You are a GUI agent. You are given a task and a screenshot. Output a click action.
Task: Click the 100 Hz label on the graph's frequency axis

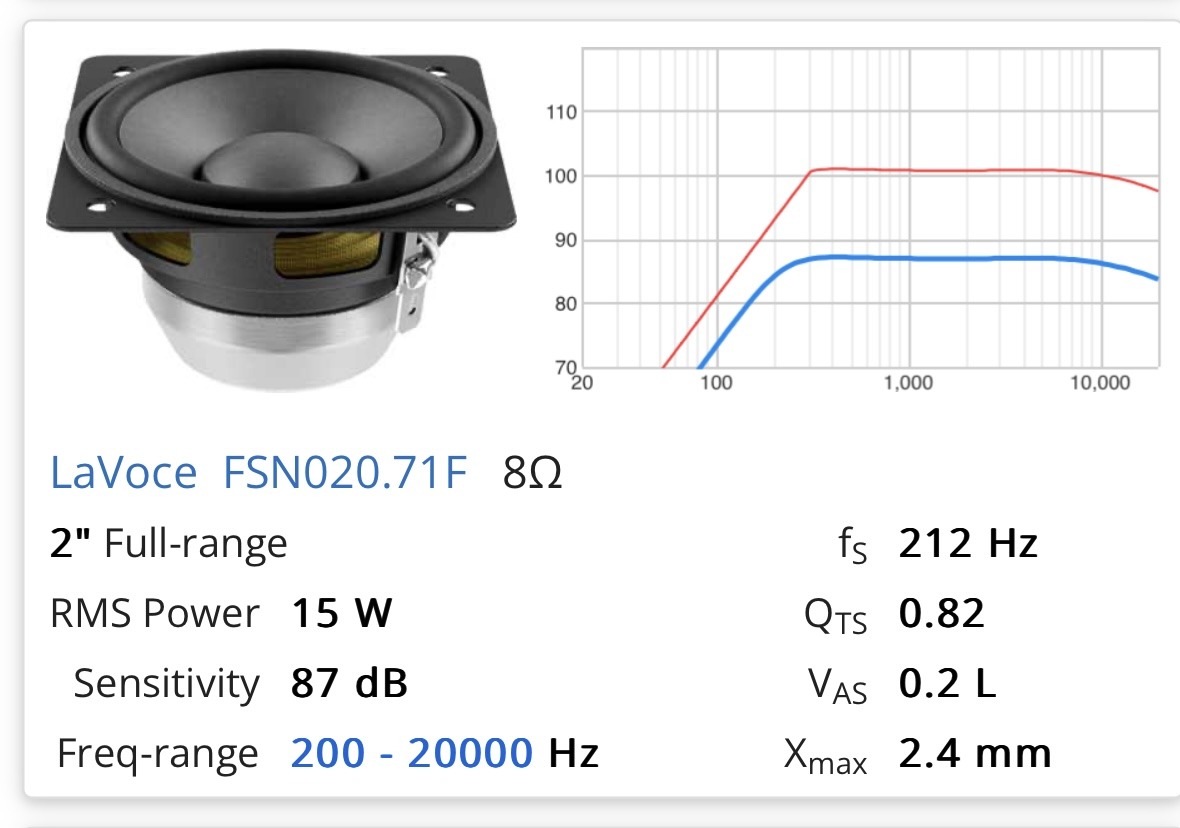(x=716, y=382)
